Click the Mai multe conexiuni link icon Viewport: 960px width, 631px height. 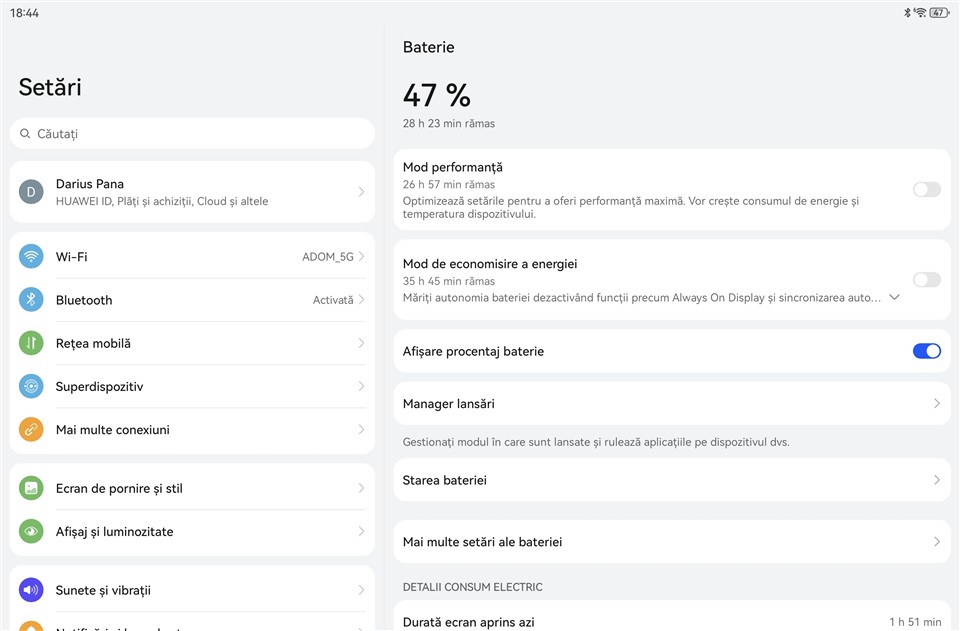(x=31, y=430)
